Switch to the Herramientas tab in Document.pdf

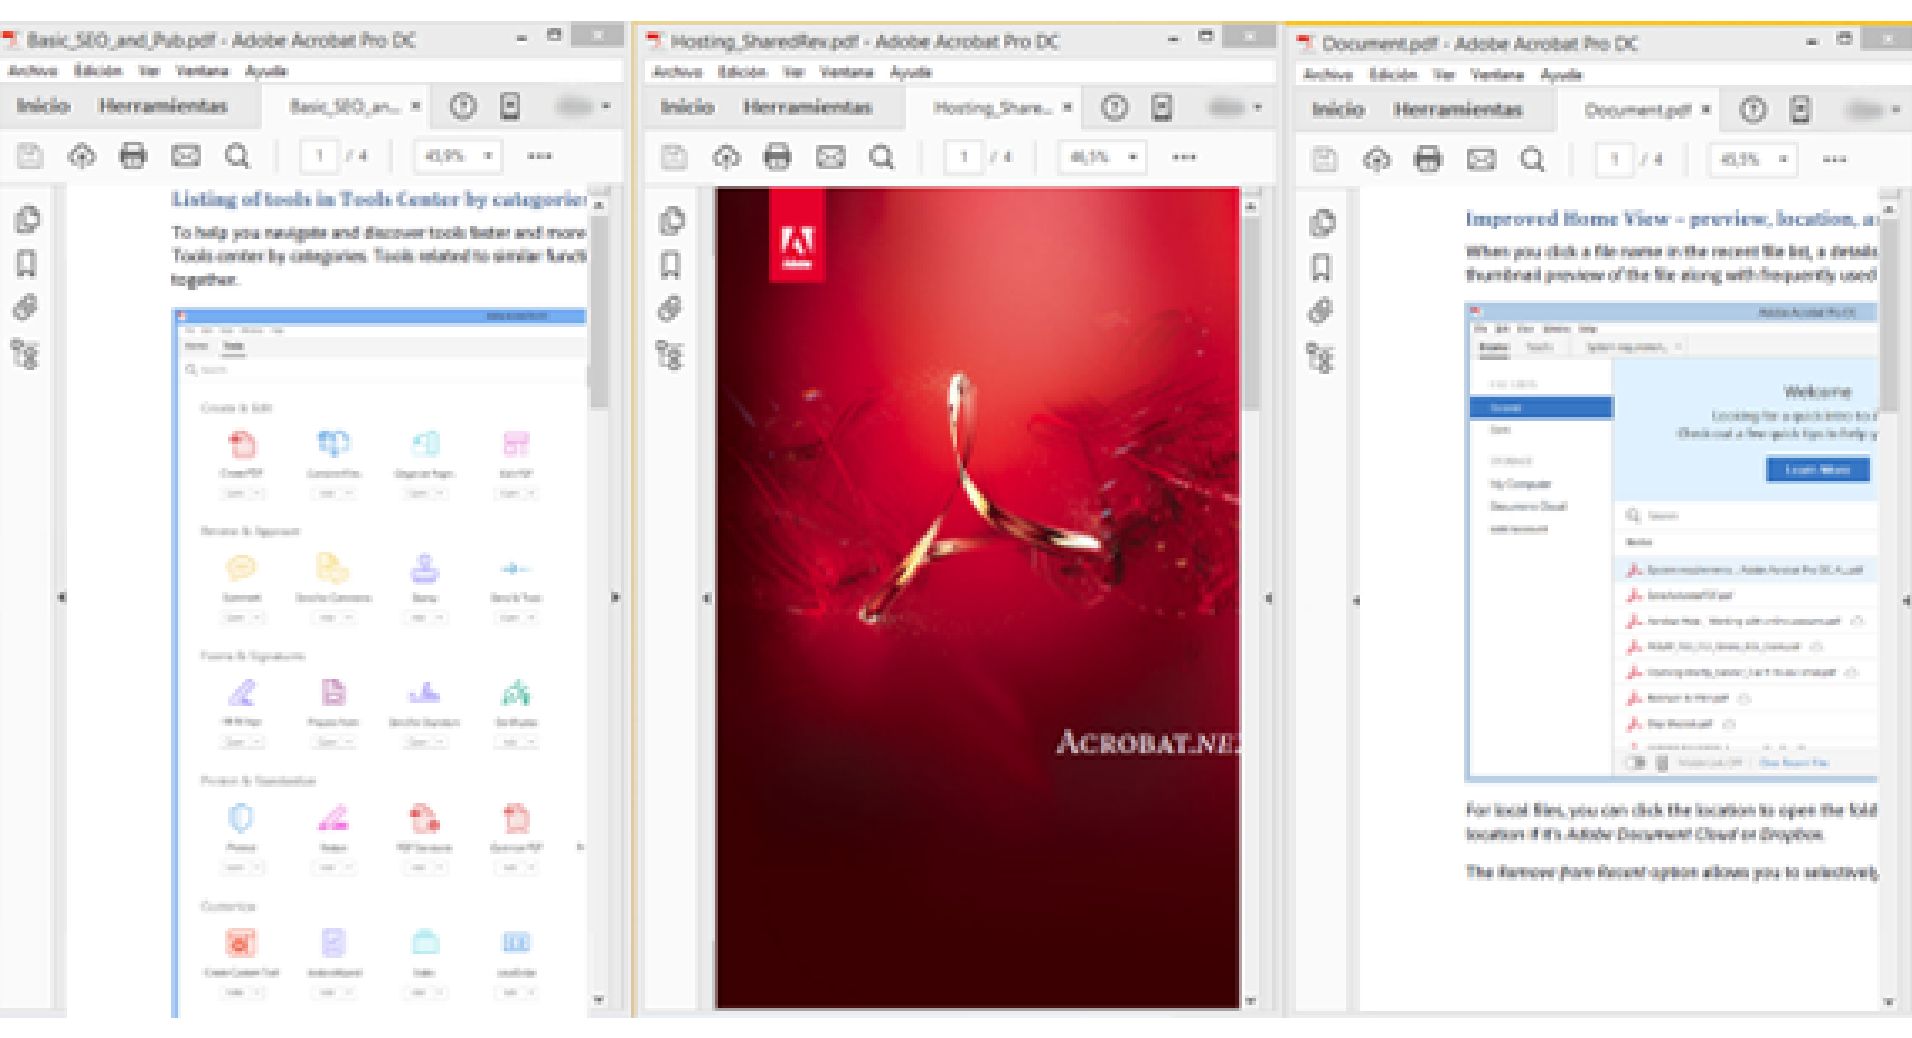click(1460, 109)
